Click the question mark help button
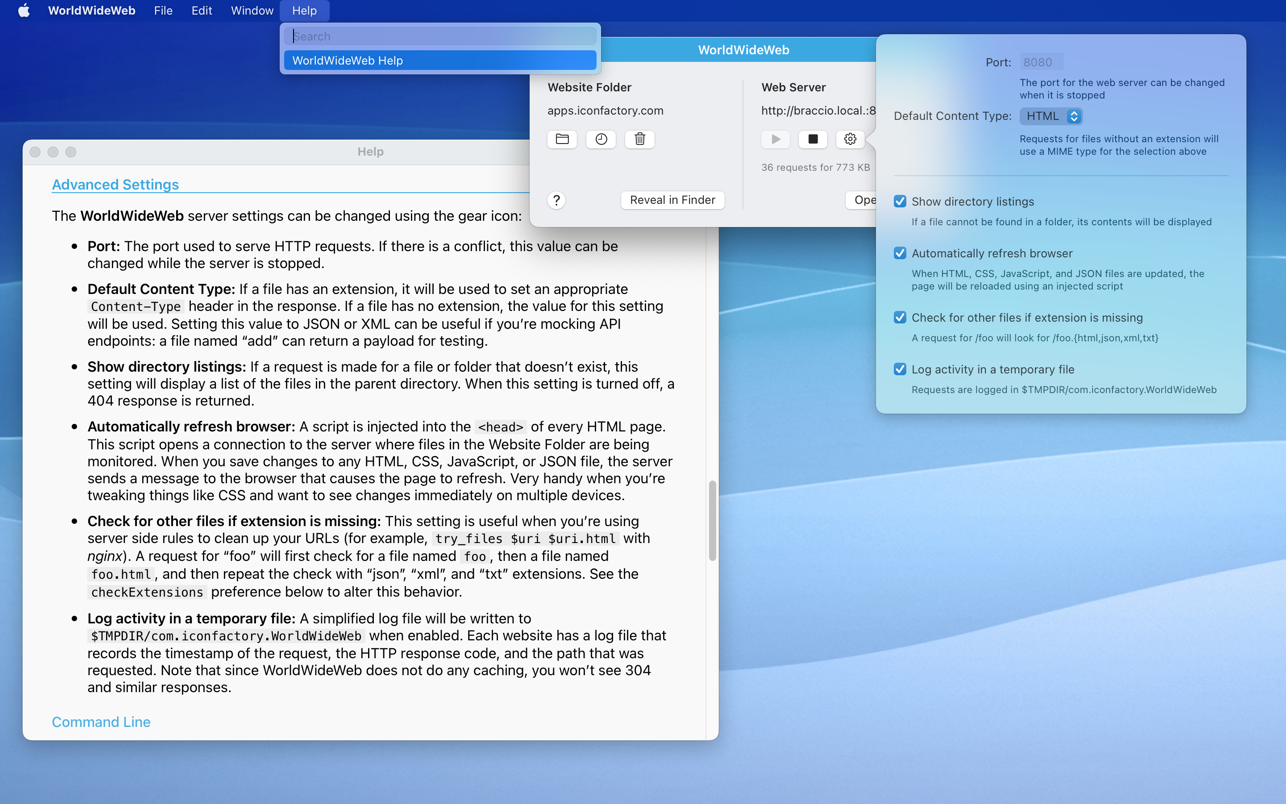Screen dimensions: 1286x804 [x=557, y=200]
